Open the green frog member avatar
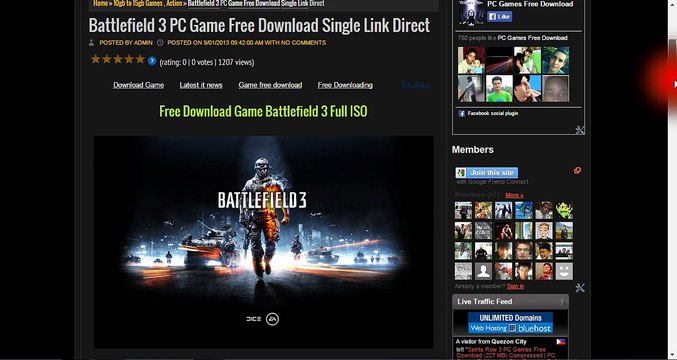677x360 pixels. pos(564,211)
